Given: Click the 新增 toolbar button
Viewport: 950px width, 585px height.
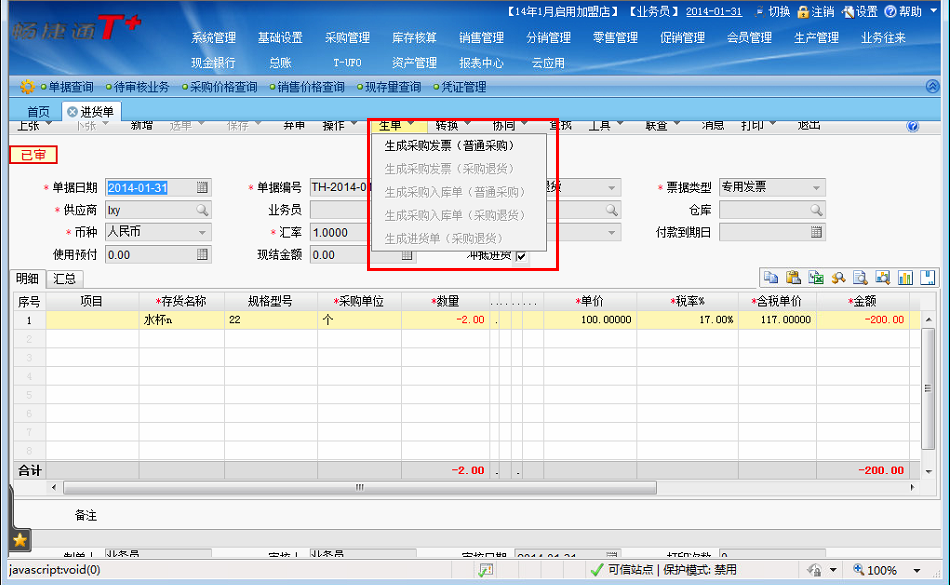Looking at the screenshot, I should [x=142, y=125].
